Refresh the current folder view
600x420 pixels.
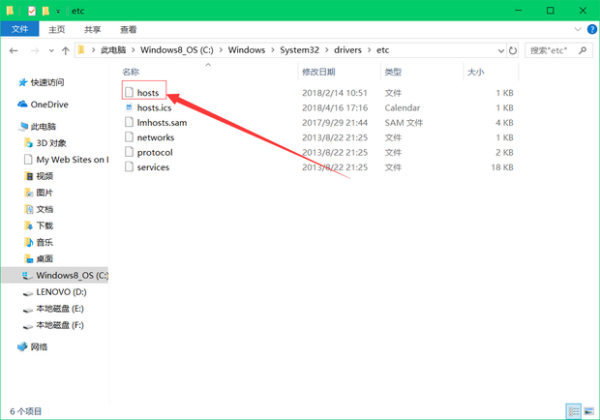pos(512,49)
